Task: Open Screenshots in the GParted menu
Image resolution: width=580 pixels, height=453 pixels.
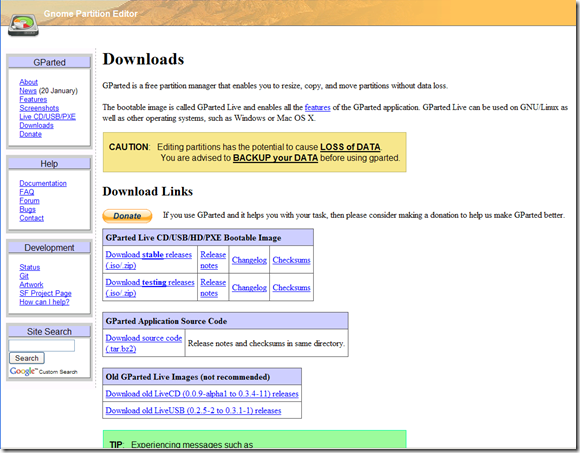Action: pyautogui.click(x=39, y=108)
